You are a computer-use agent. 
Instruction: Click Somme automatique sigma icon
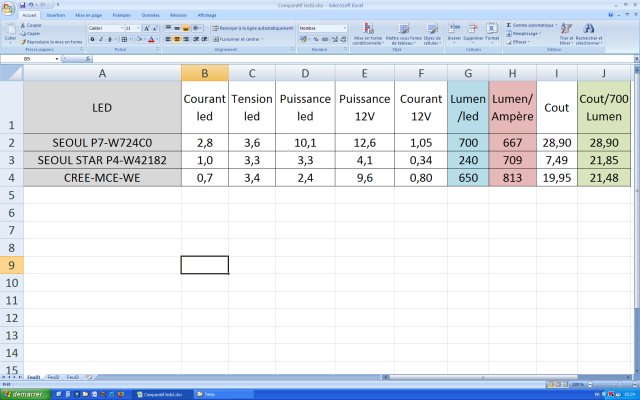pos(509,25)
